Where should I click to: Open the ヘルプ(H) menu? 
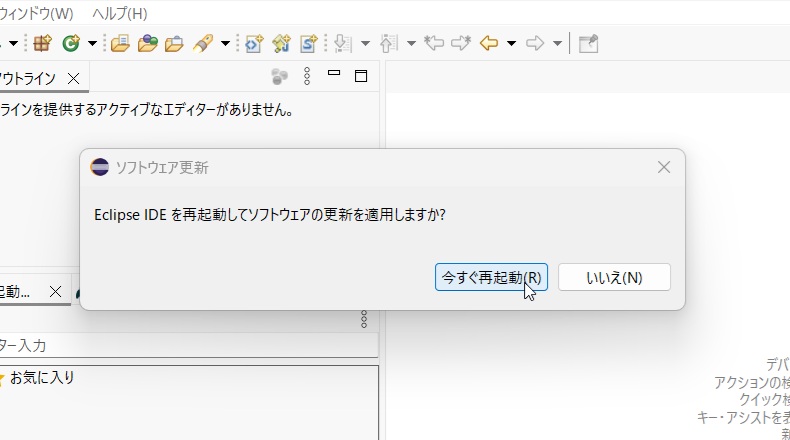[x=119, y=14]
